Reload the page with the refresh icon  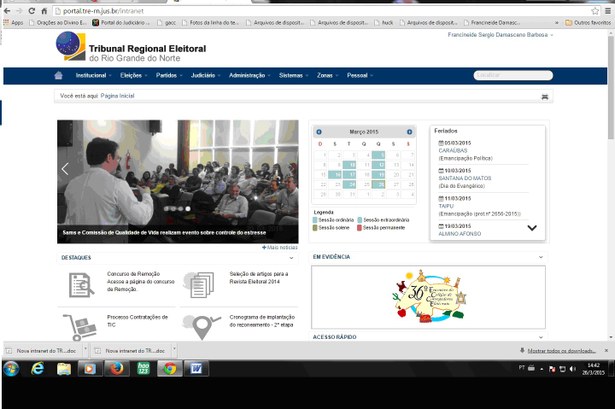32,11
